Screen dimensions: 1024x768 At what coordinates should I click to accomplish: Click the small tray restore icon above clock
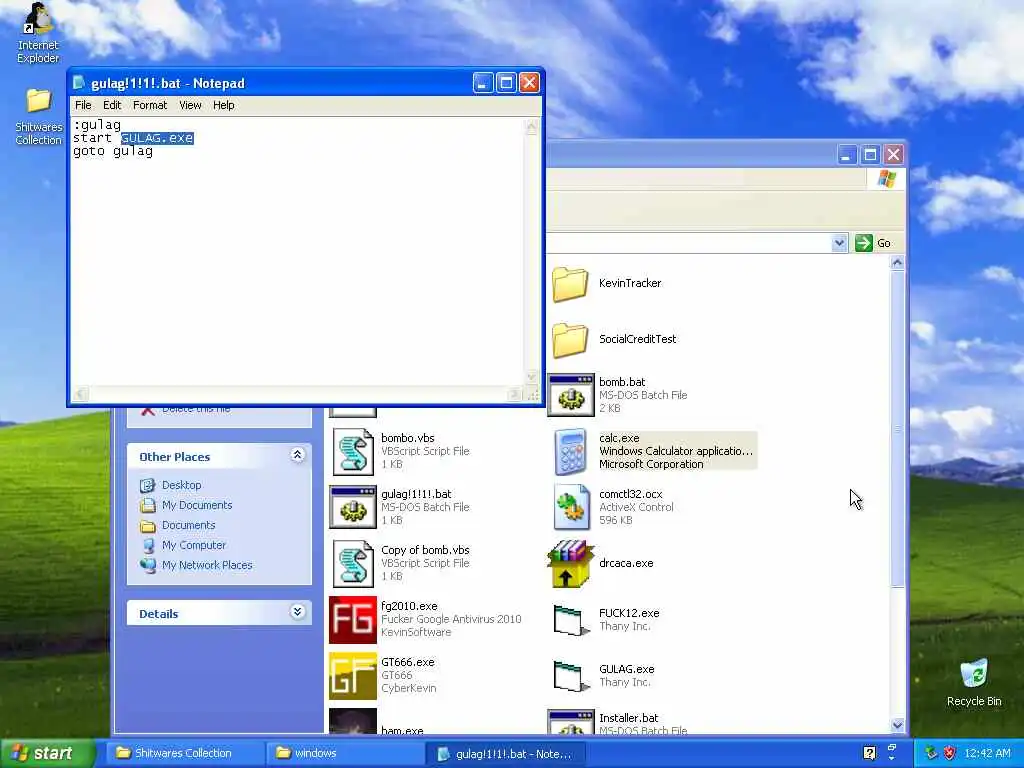point(892,748)
